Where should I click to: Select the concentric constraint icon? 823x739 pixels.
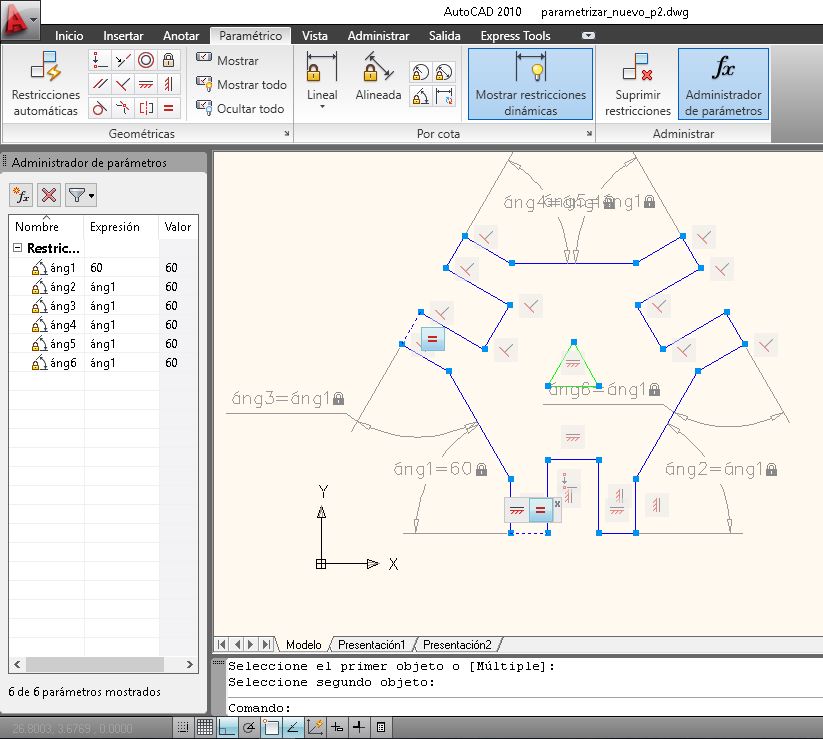tap(146, 60)
